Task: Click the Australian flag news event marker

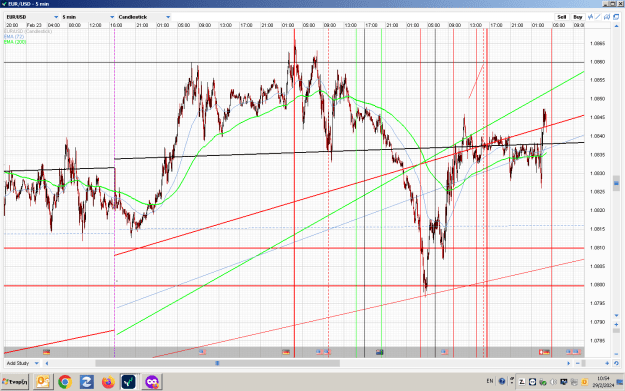Action: click(x=379, y=352)
